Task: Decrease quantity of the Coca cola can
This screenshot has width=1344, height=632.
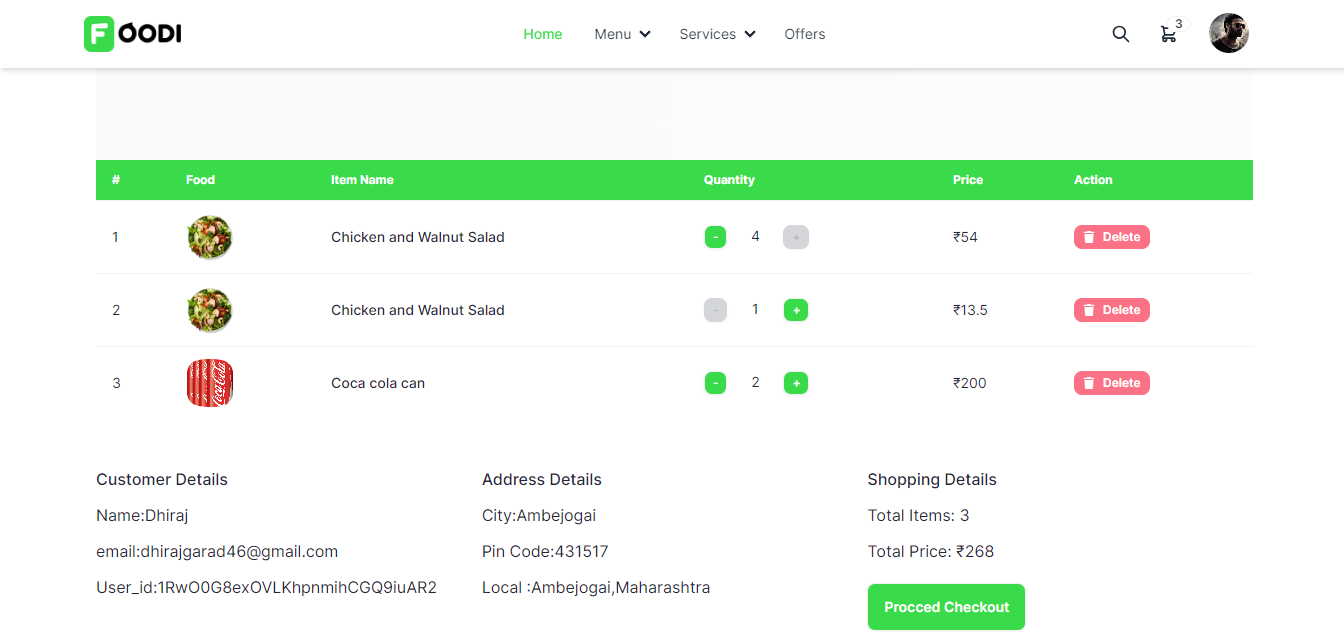Action: pyautogui.click(x=715, y=382)
